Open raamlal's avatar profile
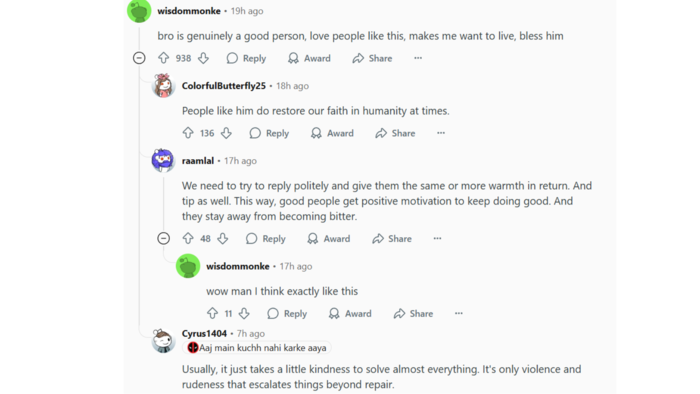 click(163, 161)
